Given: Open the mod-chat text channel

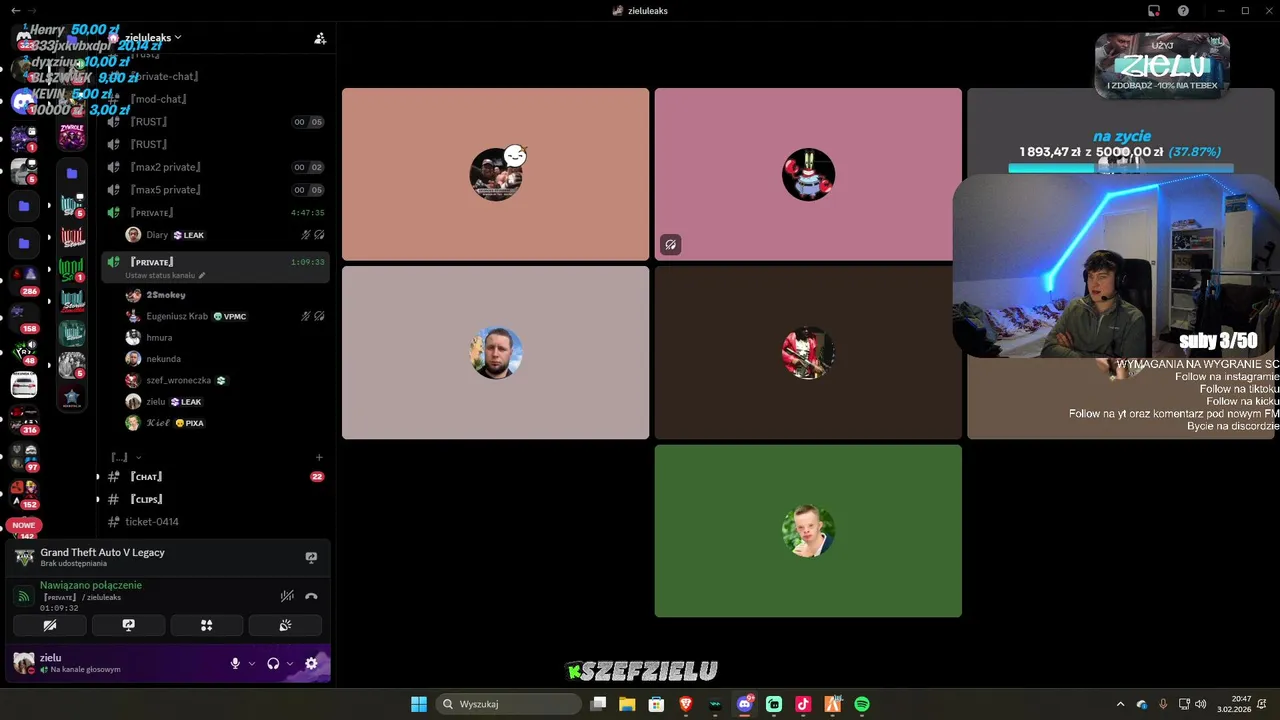Looking at the screenshot, I should 160,99.
